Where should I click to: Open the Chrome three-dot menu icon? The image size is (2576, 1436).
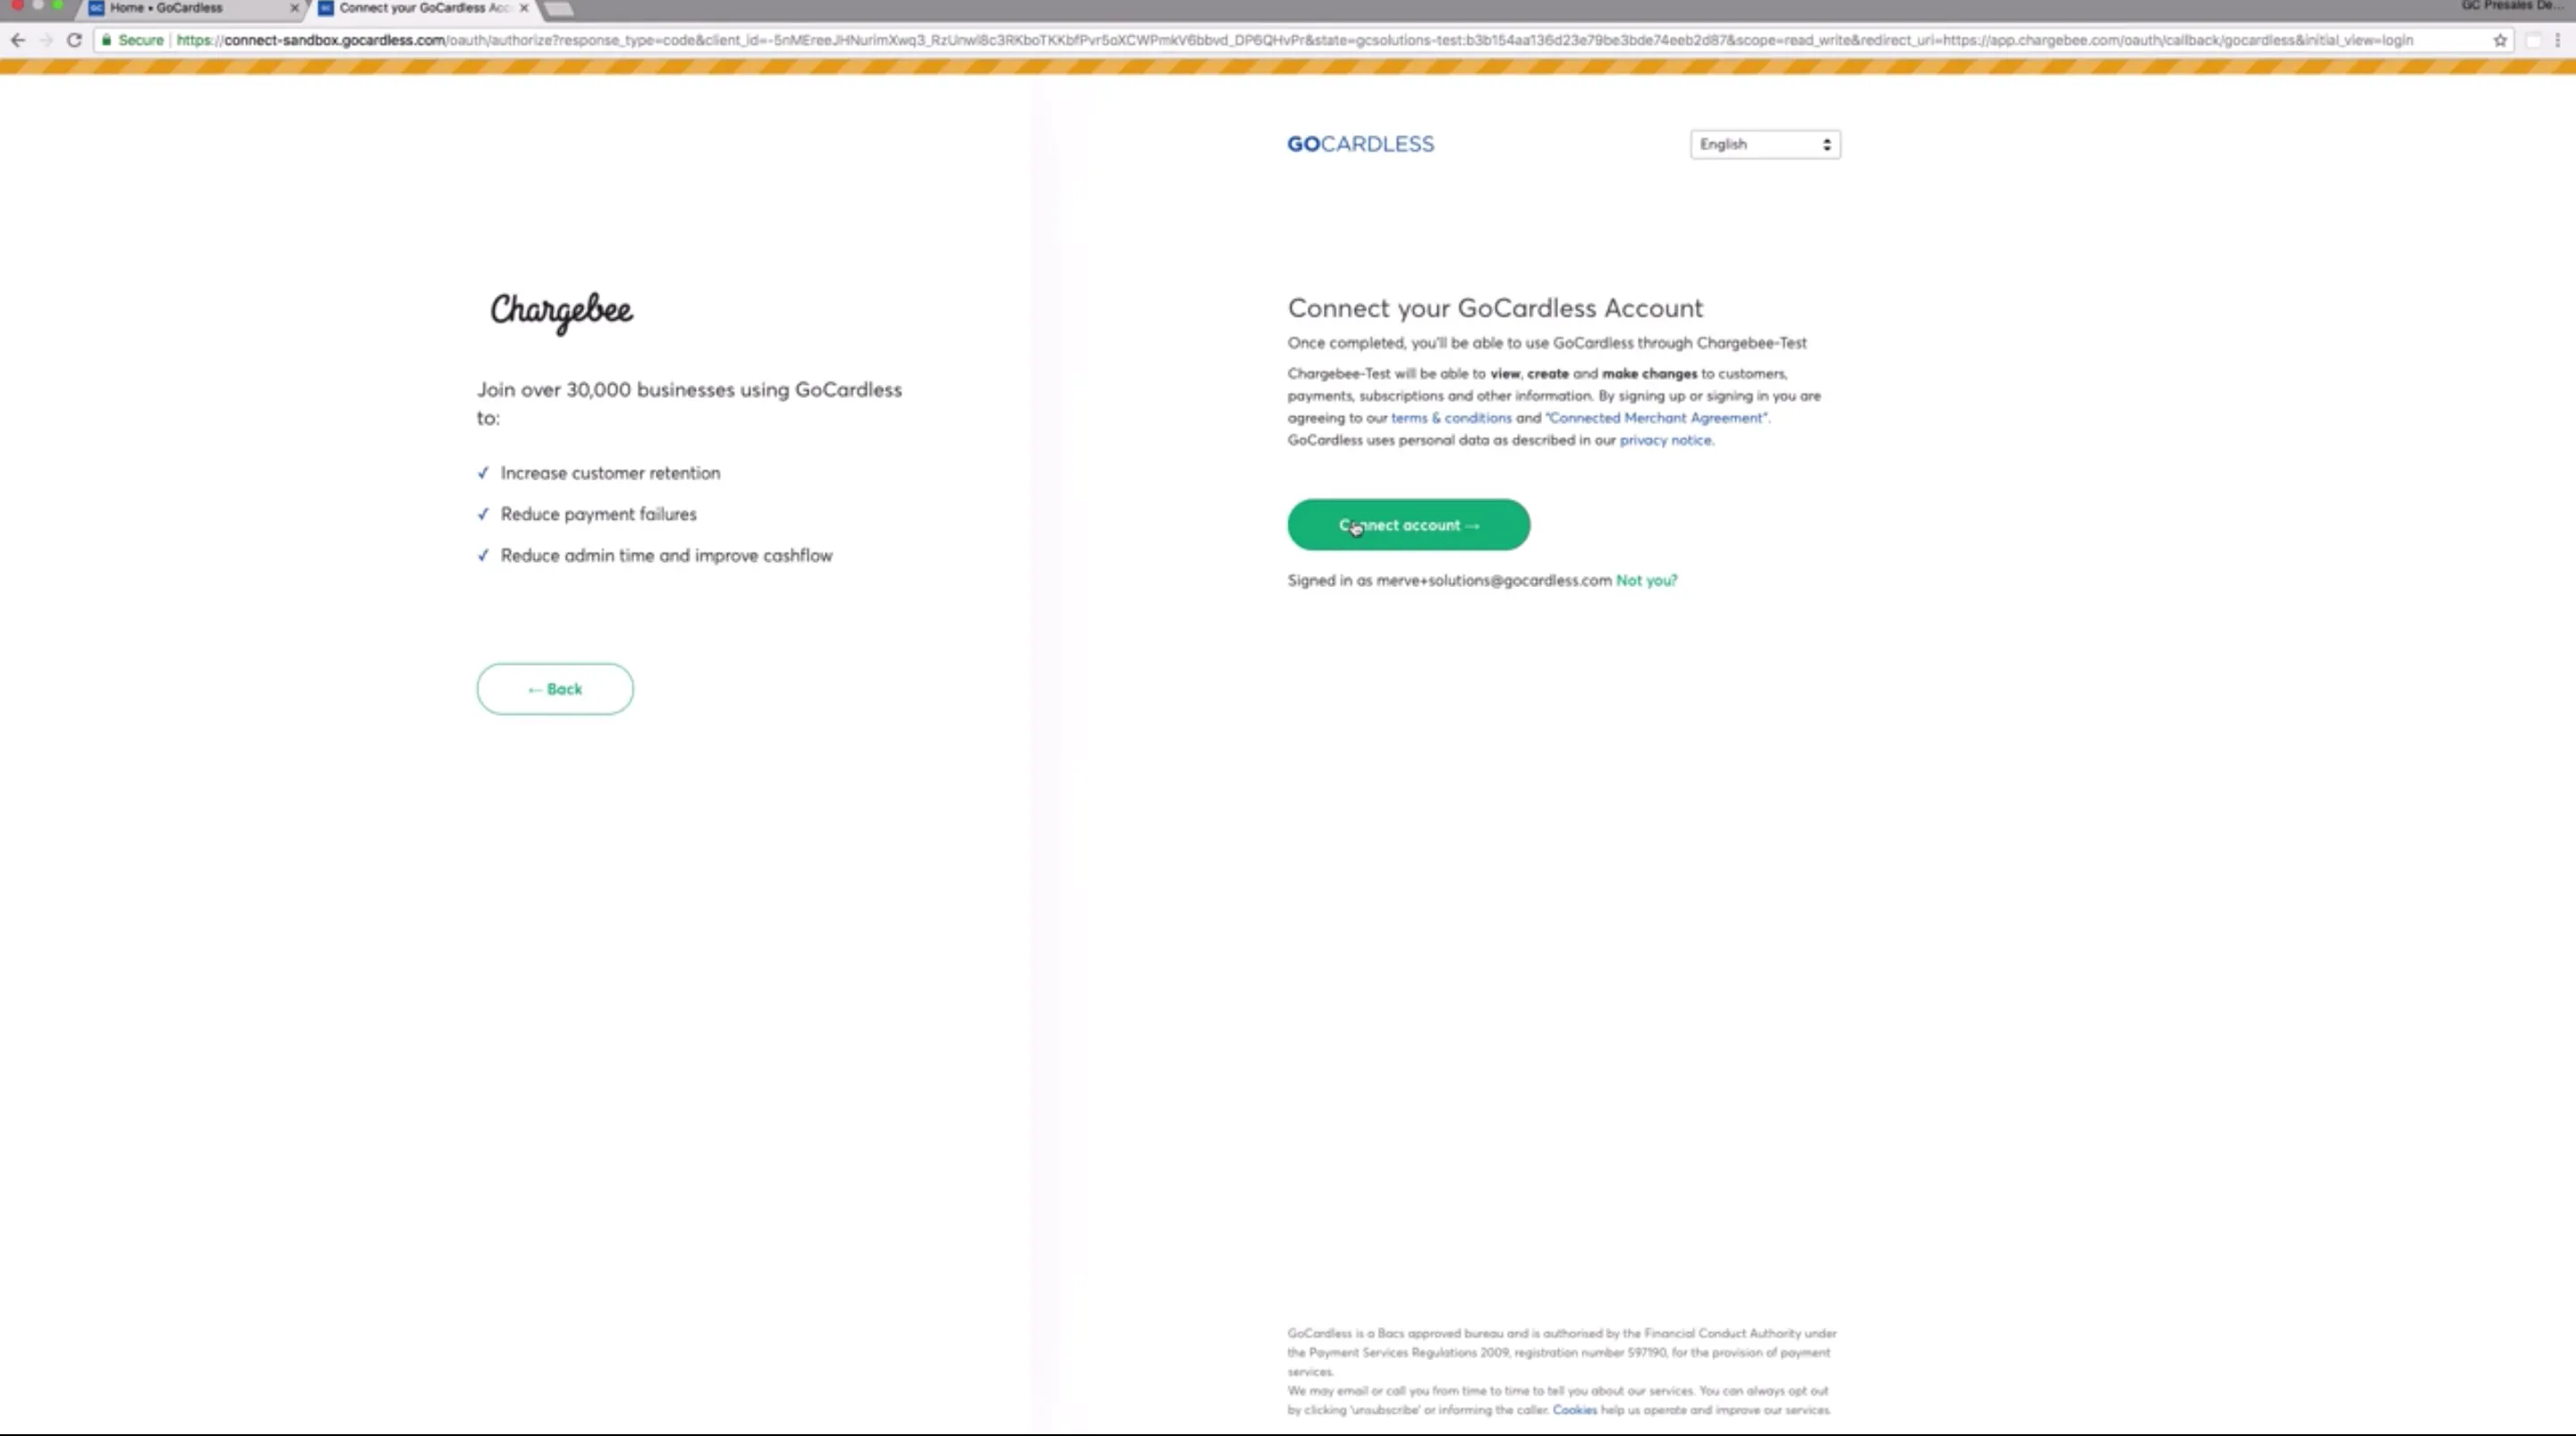(x=2558, y=40)
